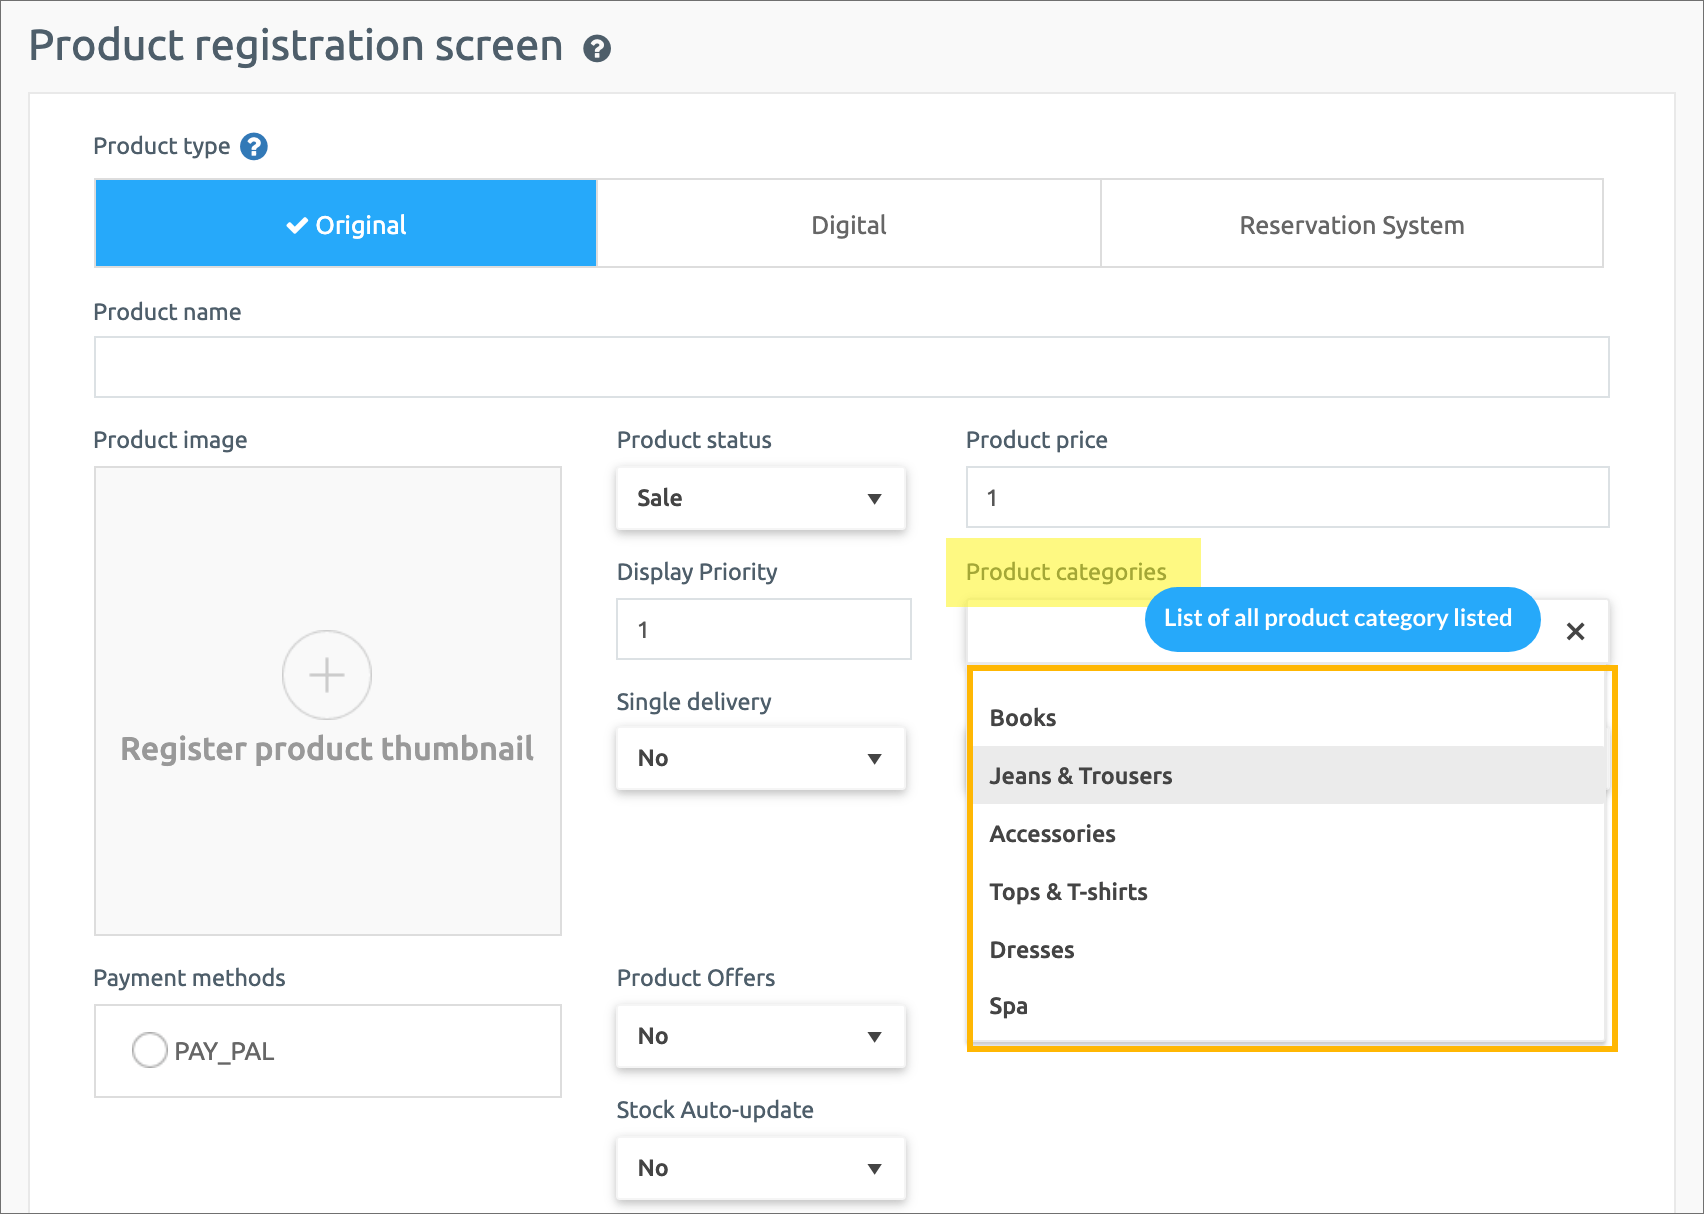Viewport: 1704px width, 1214px height.
Task: Pick Accessories in the category list
Action: pos(1052,834)
